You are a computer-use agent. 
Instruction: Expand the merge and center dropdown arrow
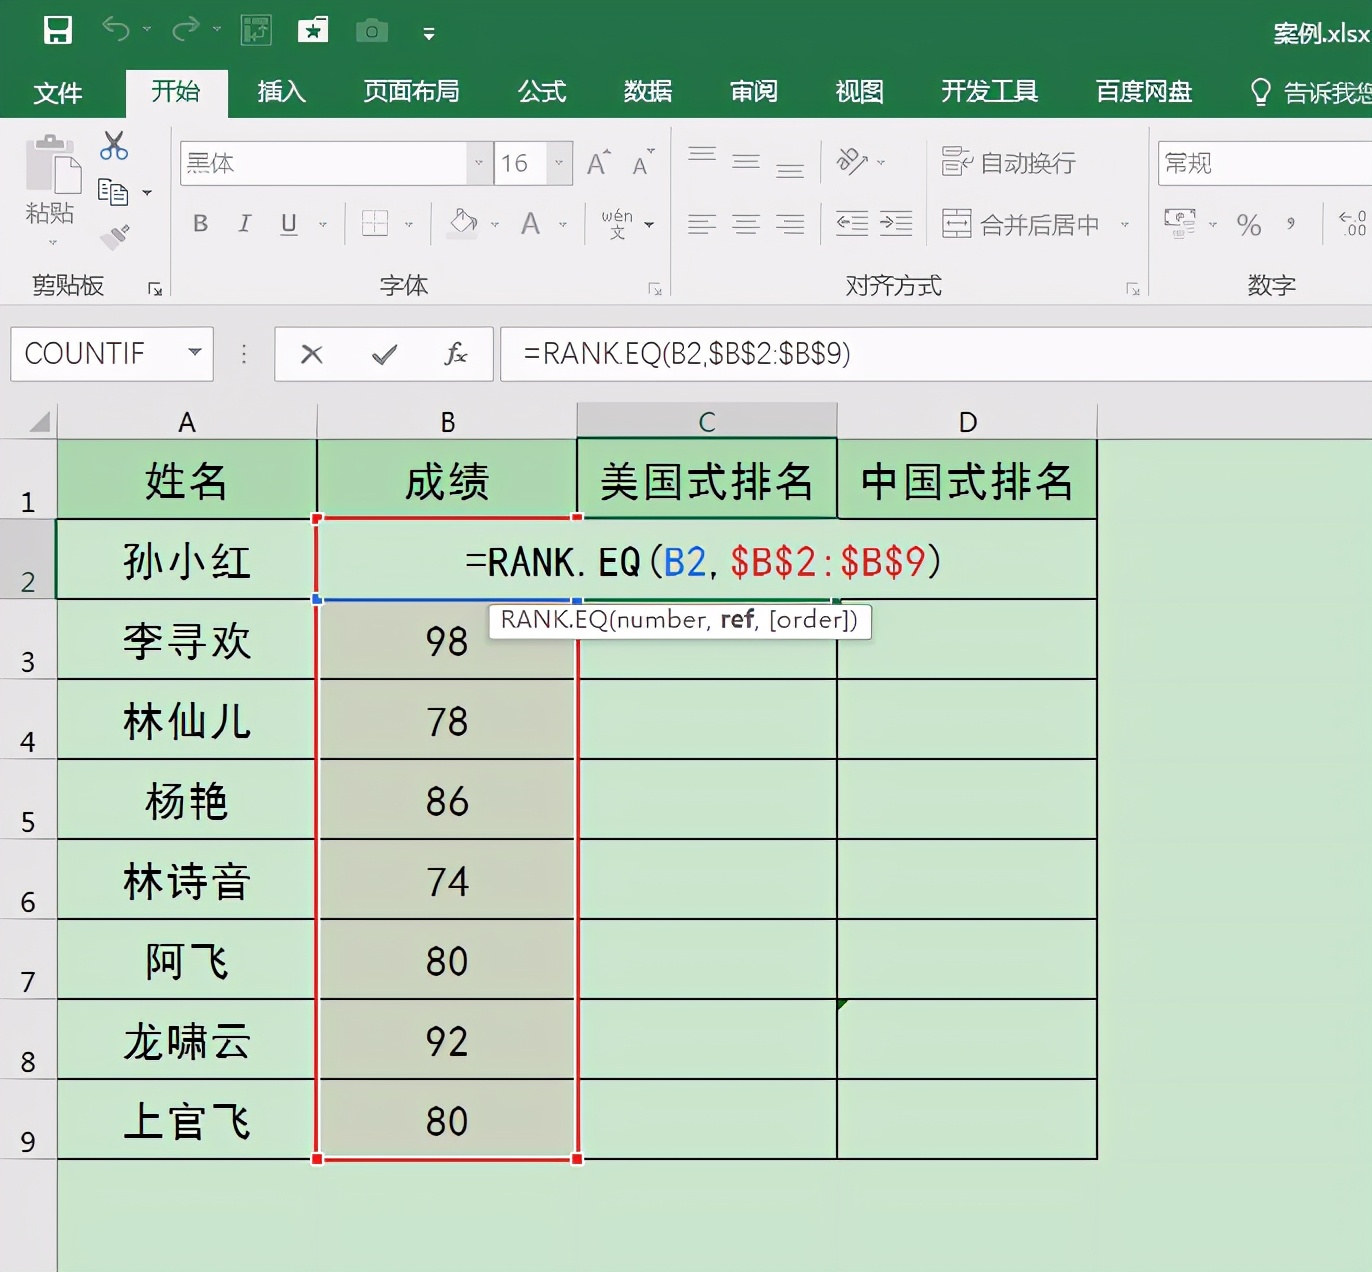[1125, 224]
